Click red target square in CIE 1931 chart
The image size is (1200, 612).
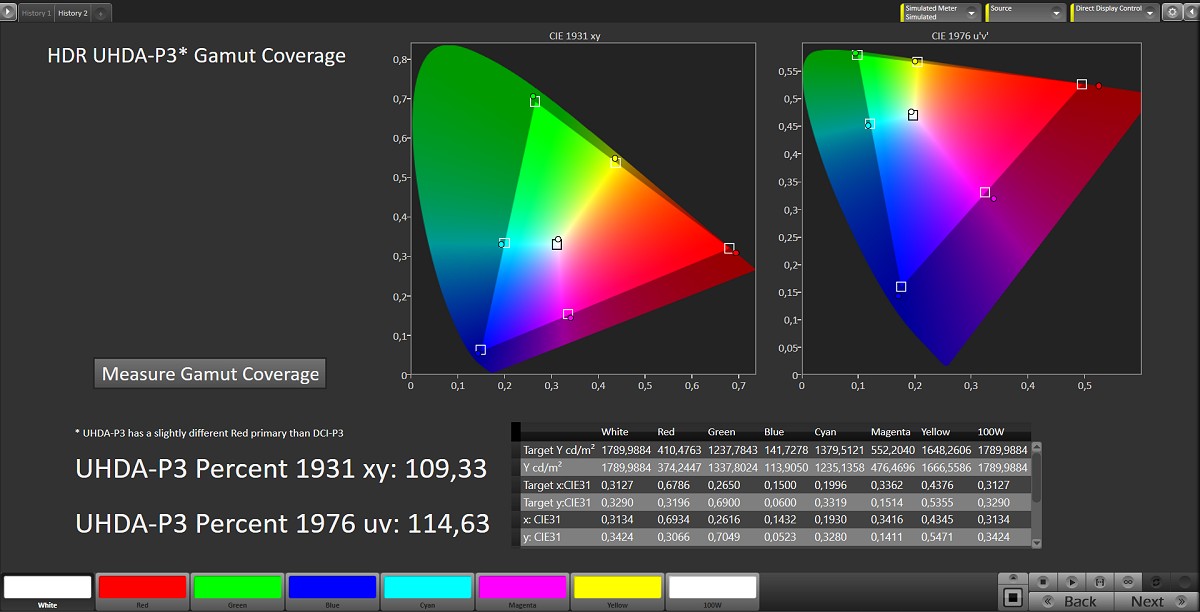pyautogui.click(x=729, y=248)
